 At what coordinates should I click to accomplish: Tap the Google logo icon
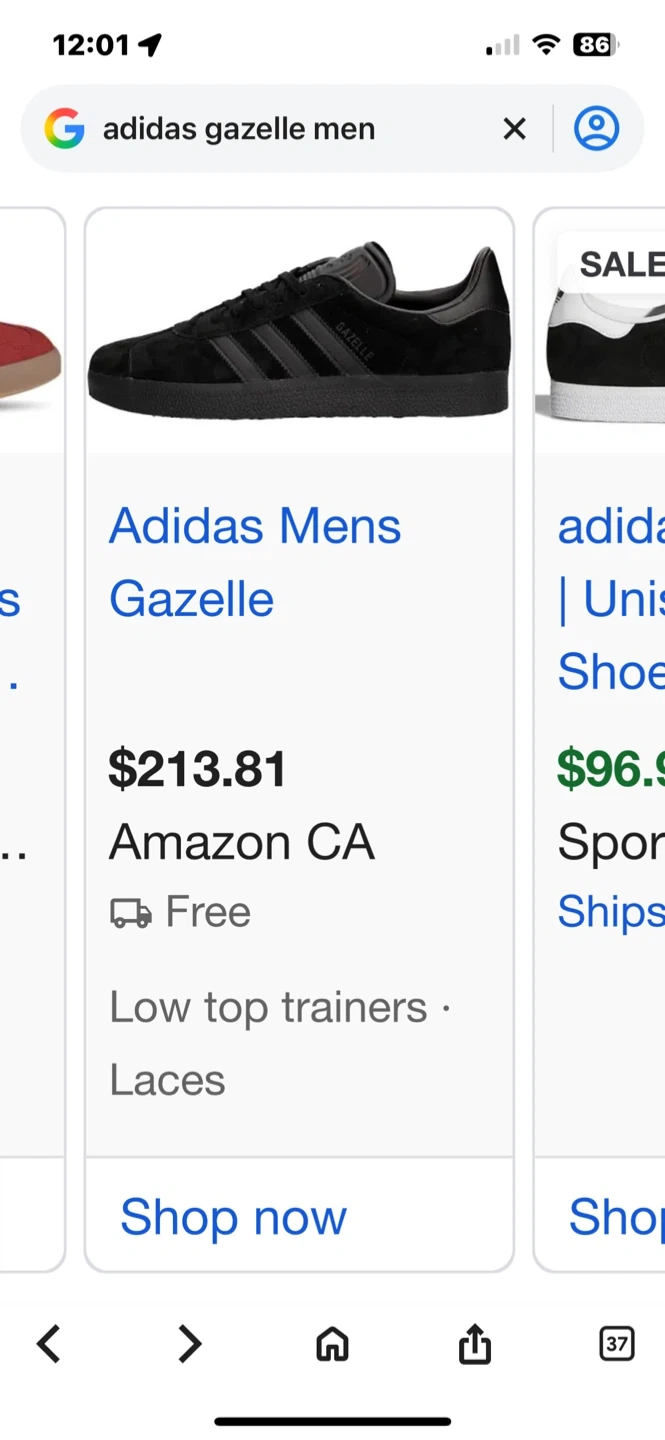tap(64, 129)
